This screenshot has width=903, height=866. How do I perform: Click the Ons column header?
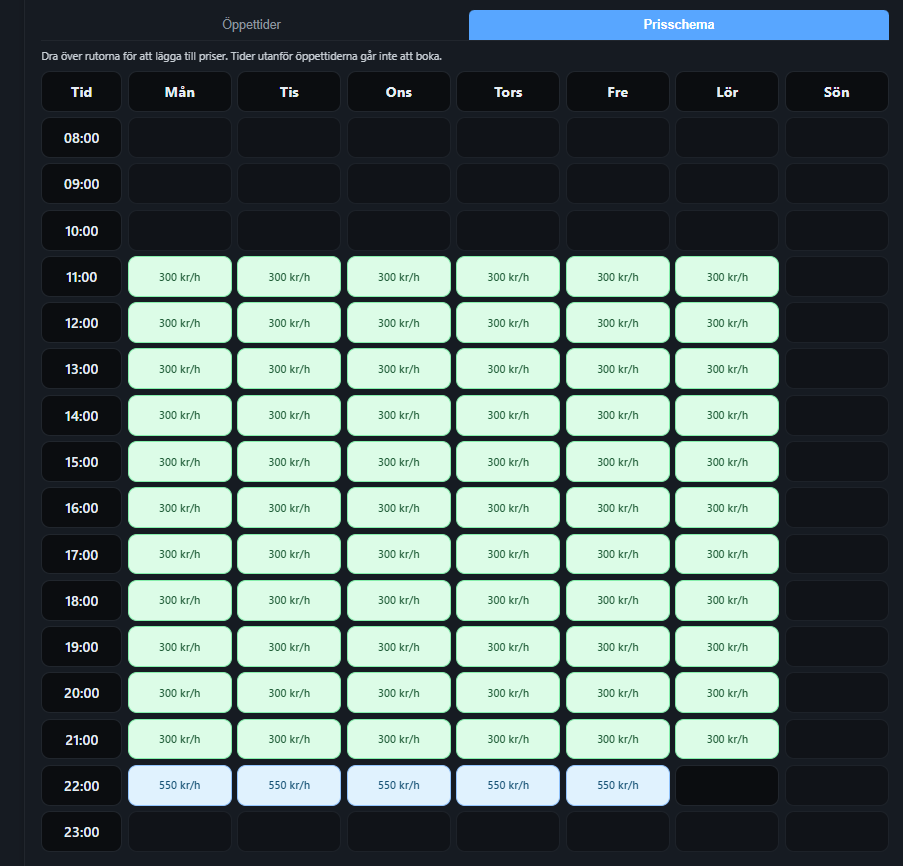click(399, 92)
